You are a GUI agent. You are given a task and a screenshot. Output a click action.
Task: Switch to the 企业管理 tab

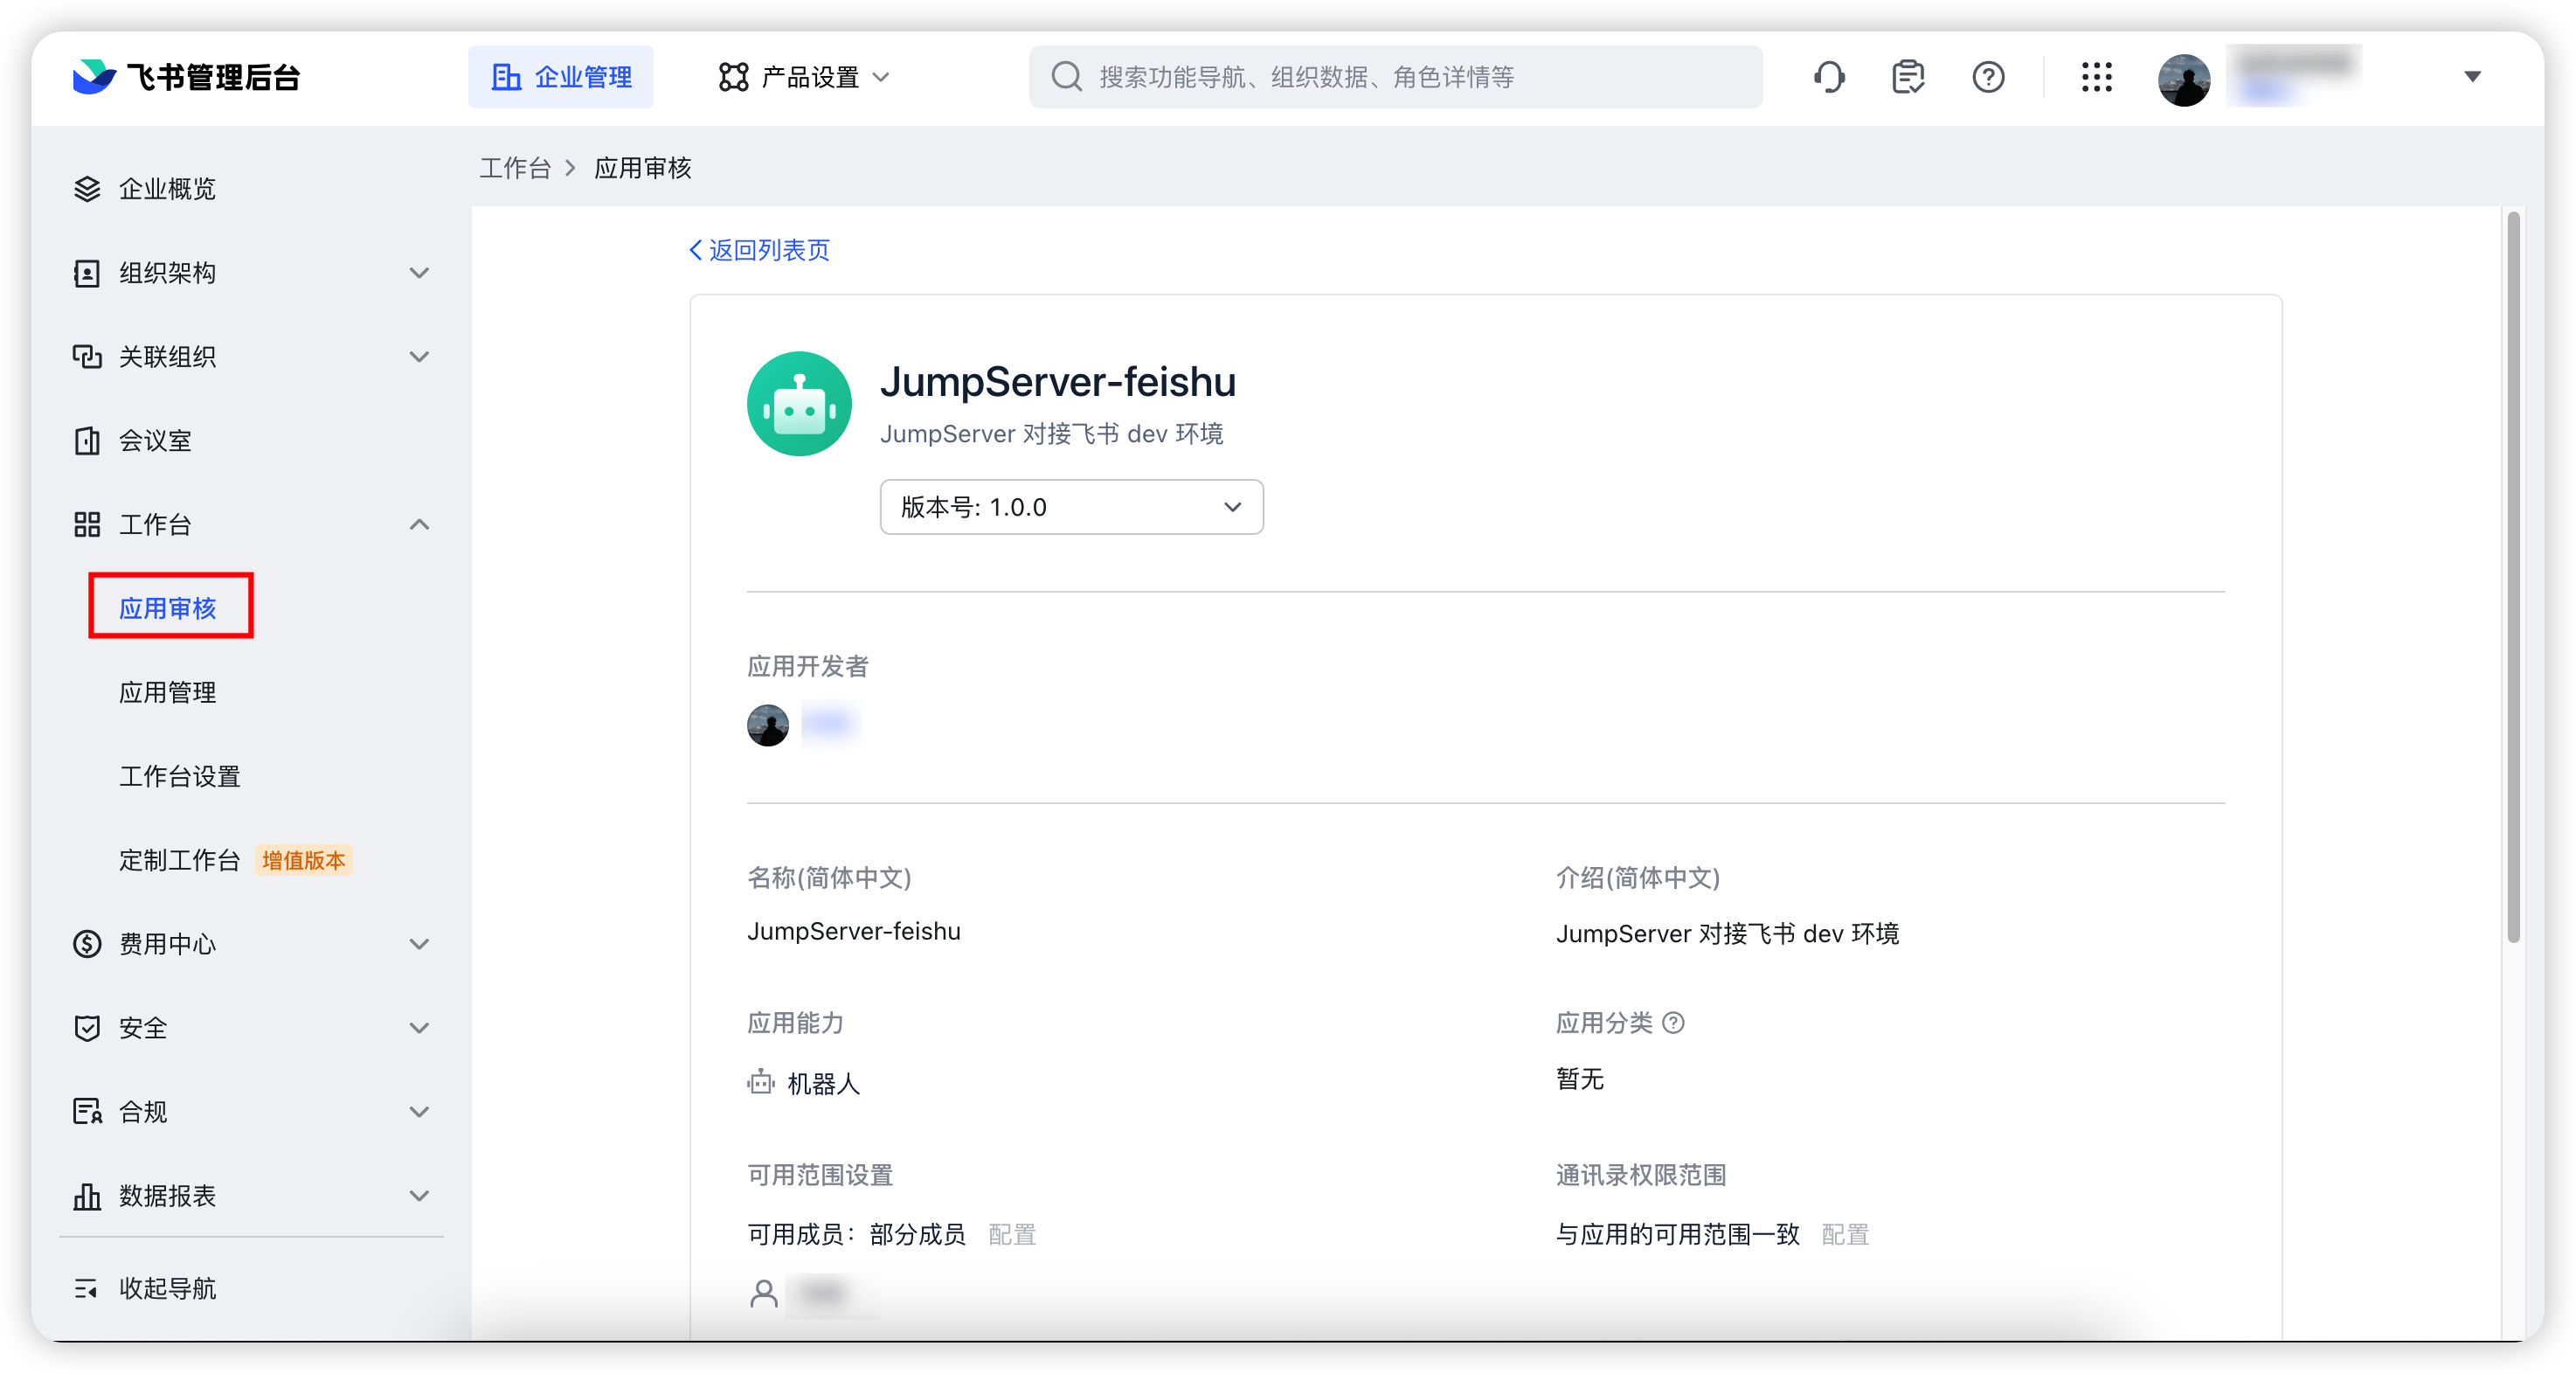[x=561, y=77]
